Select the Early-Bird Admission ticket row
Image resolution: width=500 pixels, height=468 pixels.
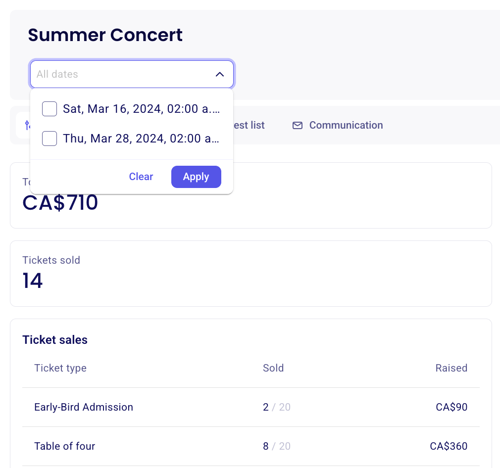click(x=251, y=407)
